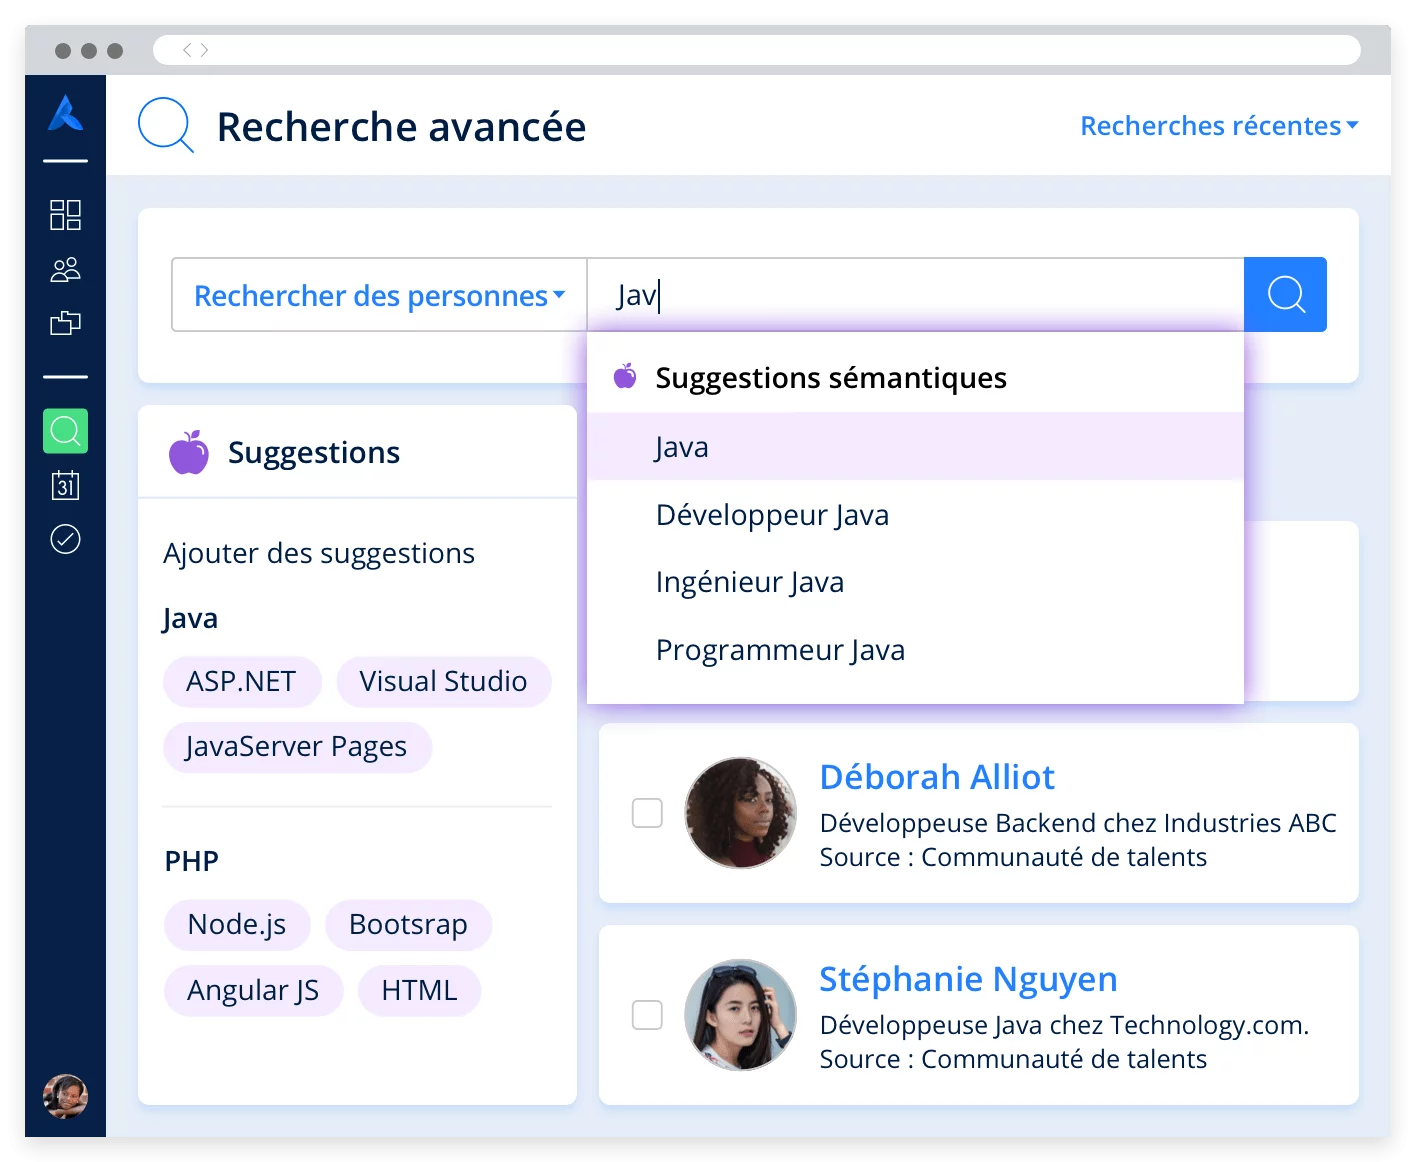Check the box beside Stéphanie Nguyen
The image size is (1416, 1162).
[647, 1015]
